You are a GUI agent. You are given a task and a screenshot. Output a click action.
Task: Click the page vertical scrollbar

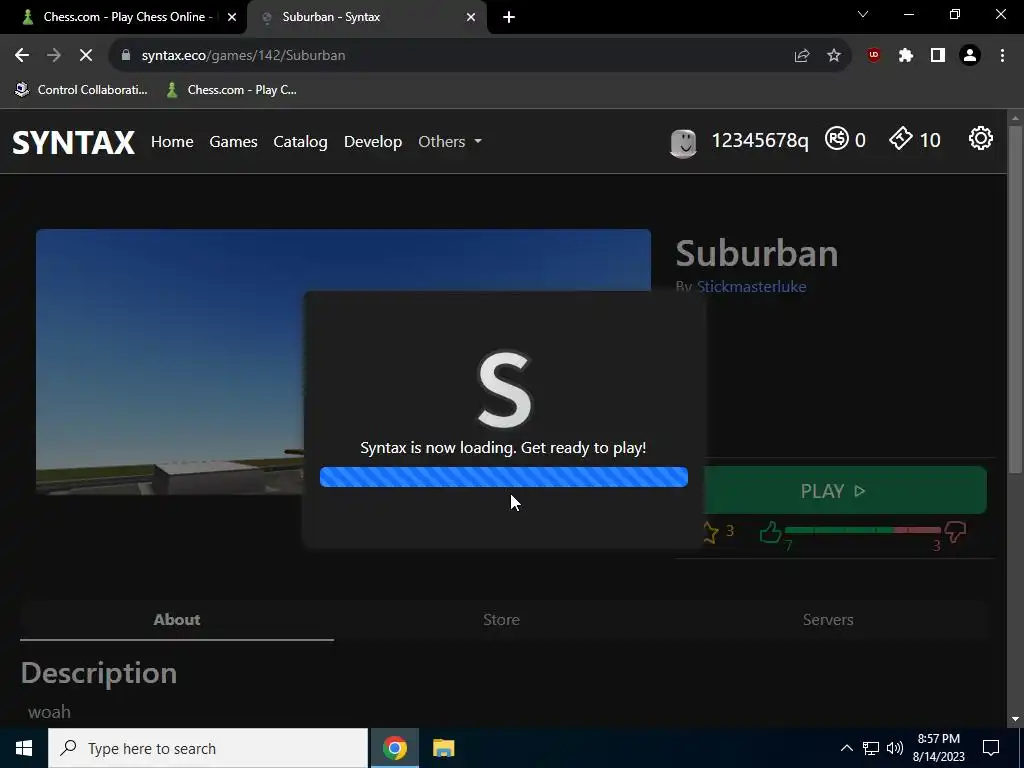coord(1015,298)
